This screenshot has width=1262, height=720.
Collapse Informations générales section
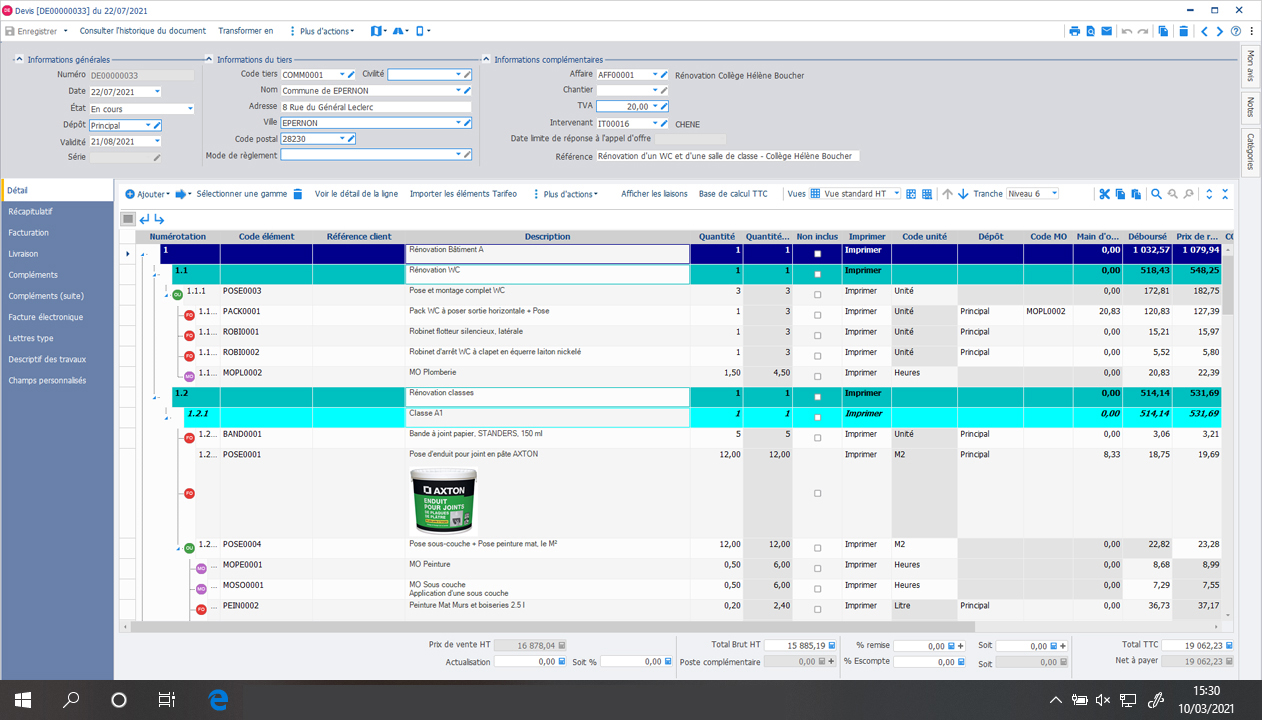[x=19, y=60]
